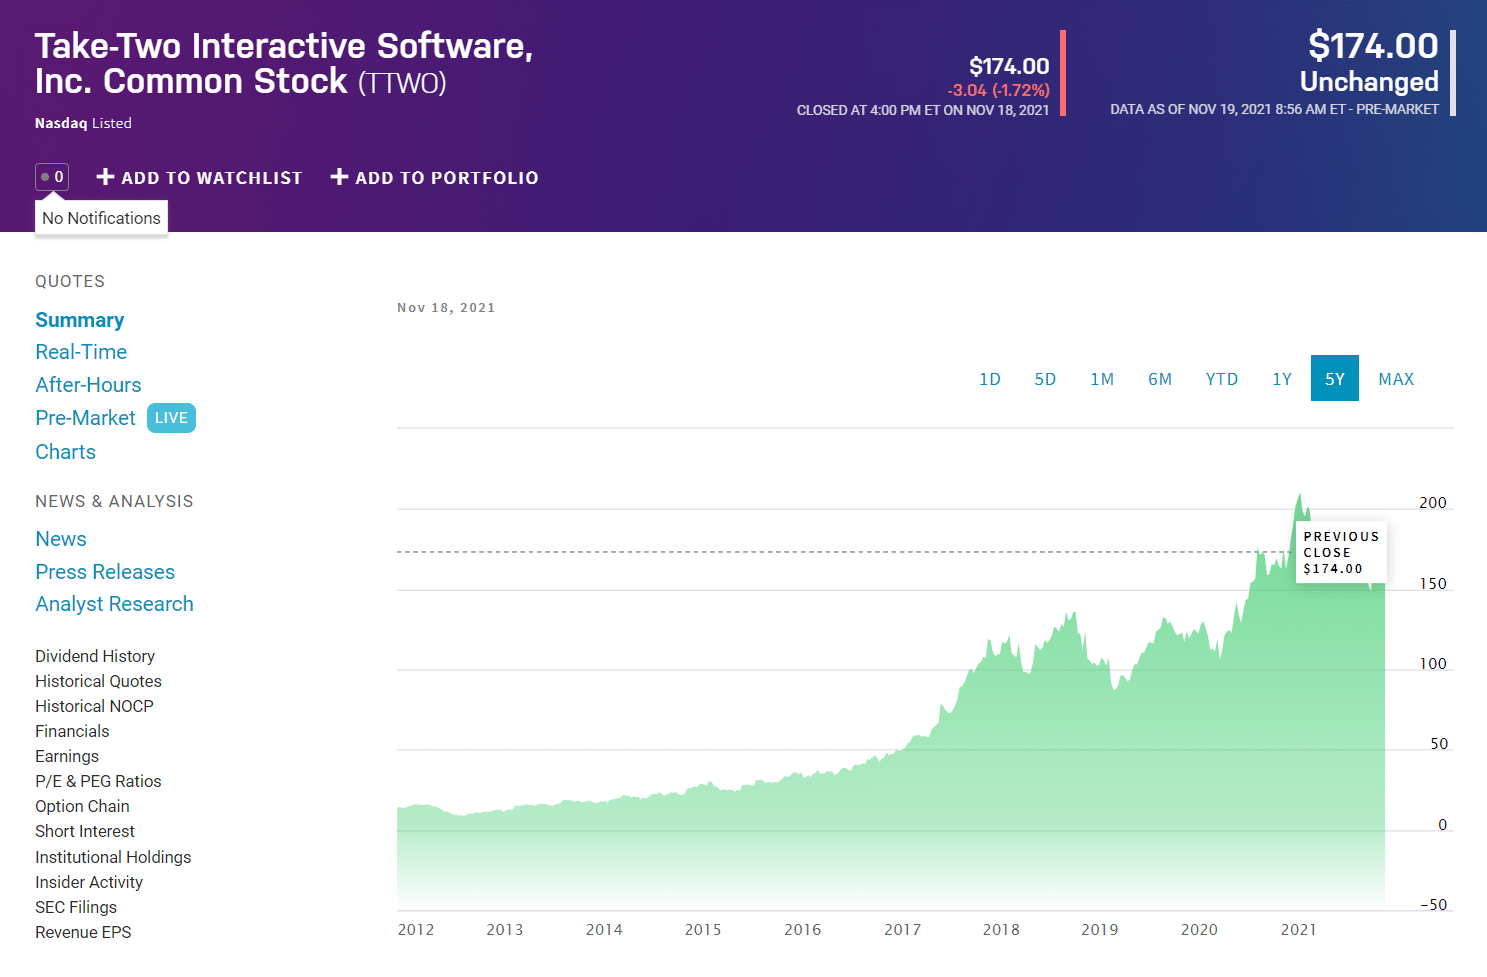Go to Financials
This screenshot has height=977, width=1487.
[x=72, y=731]
